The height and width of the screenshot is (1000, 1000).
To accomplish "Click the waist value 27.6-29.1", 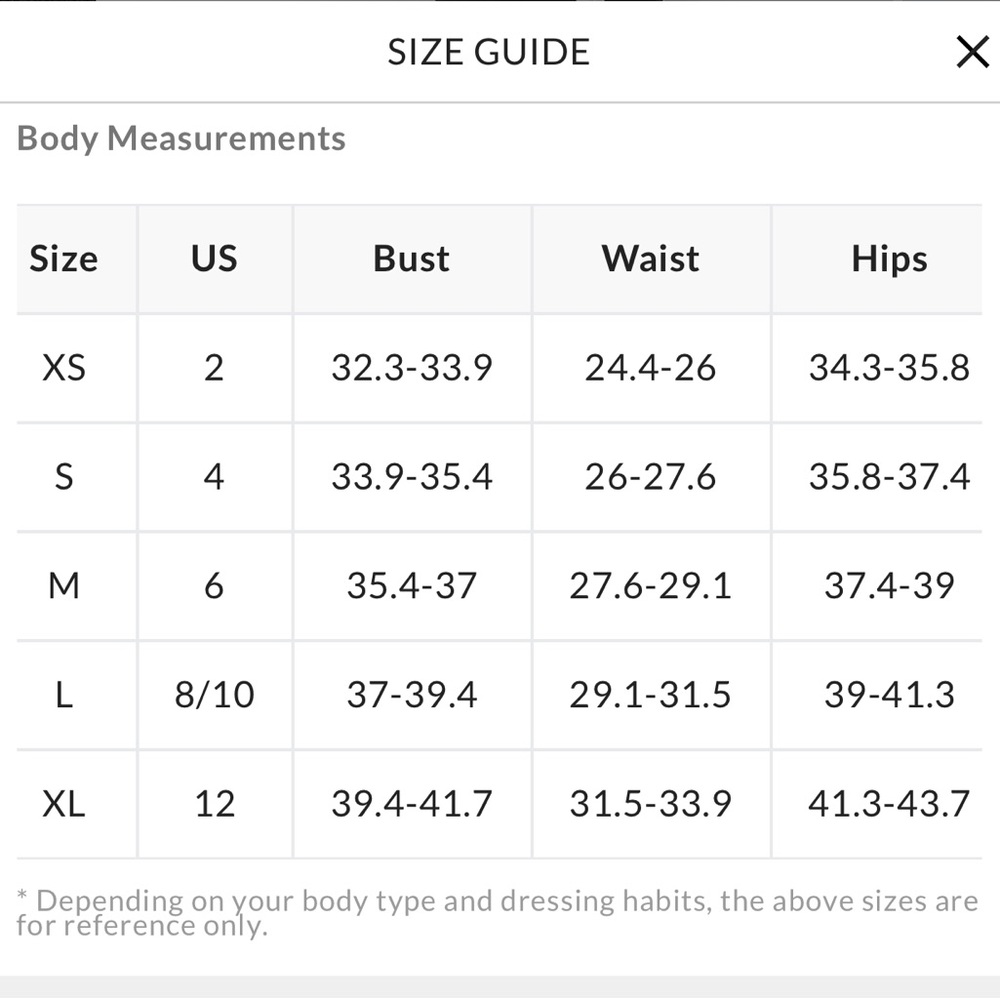I will tap(650, 586).
